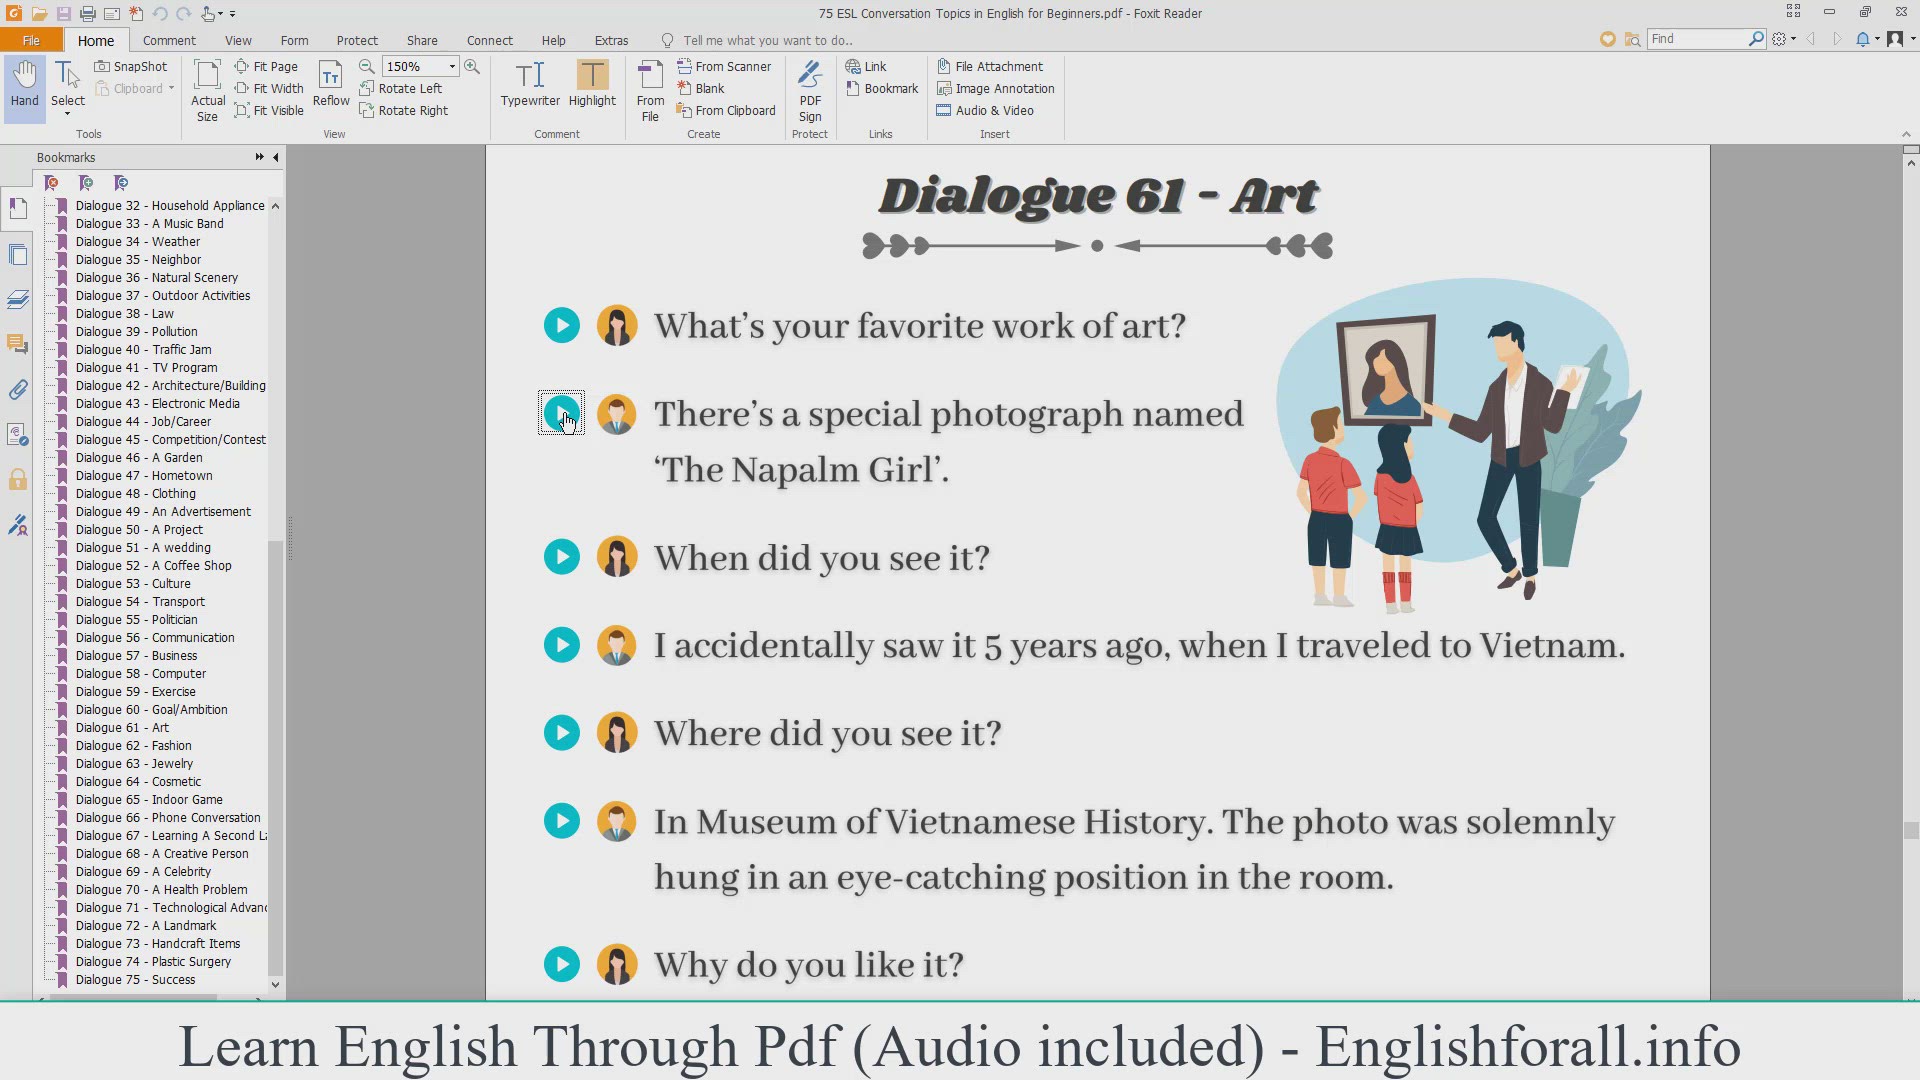
Task: Open bookmark Dialogue 75 - Success
Action: (135, 979)
